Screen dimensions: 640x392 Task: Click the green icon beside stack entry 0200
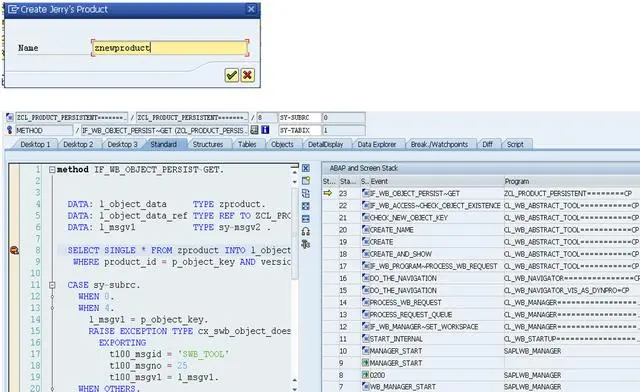[x=366, y=375]
